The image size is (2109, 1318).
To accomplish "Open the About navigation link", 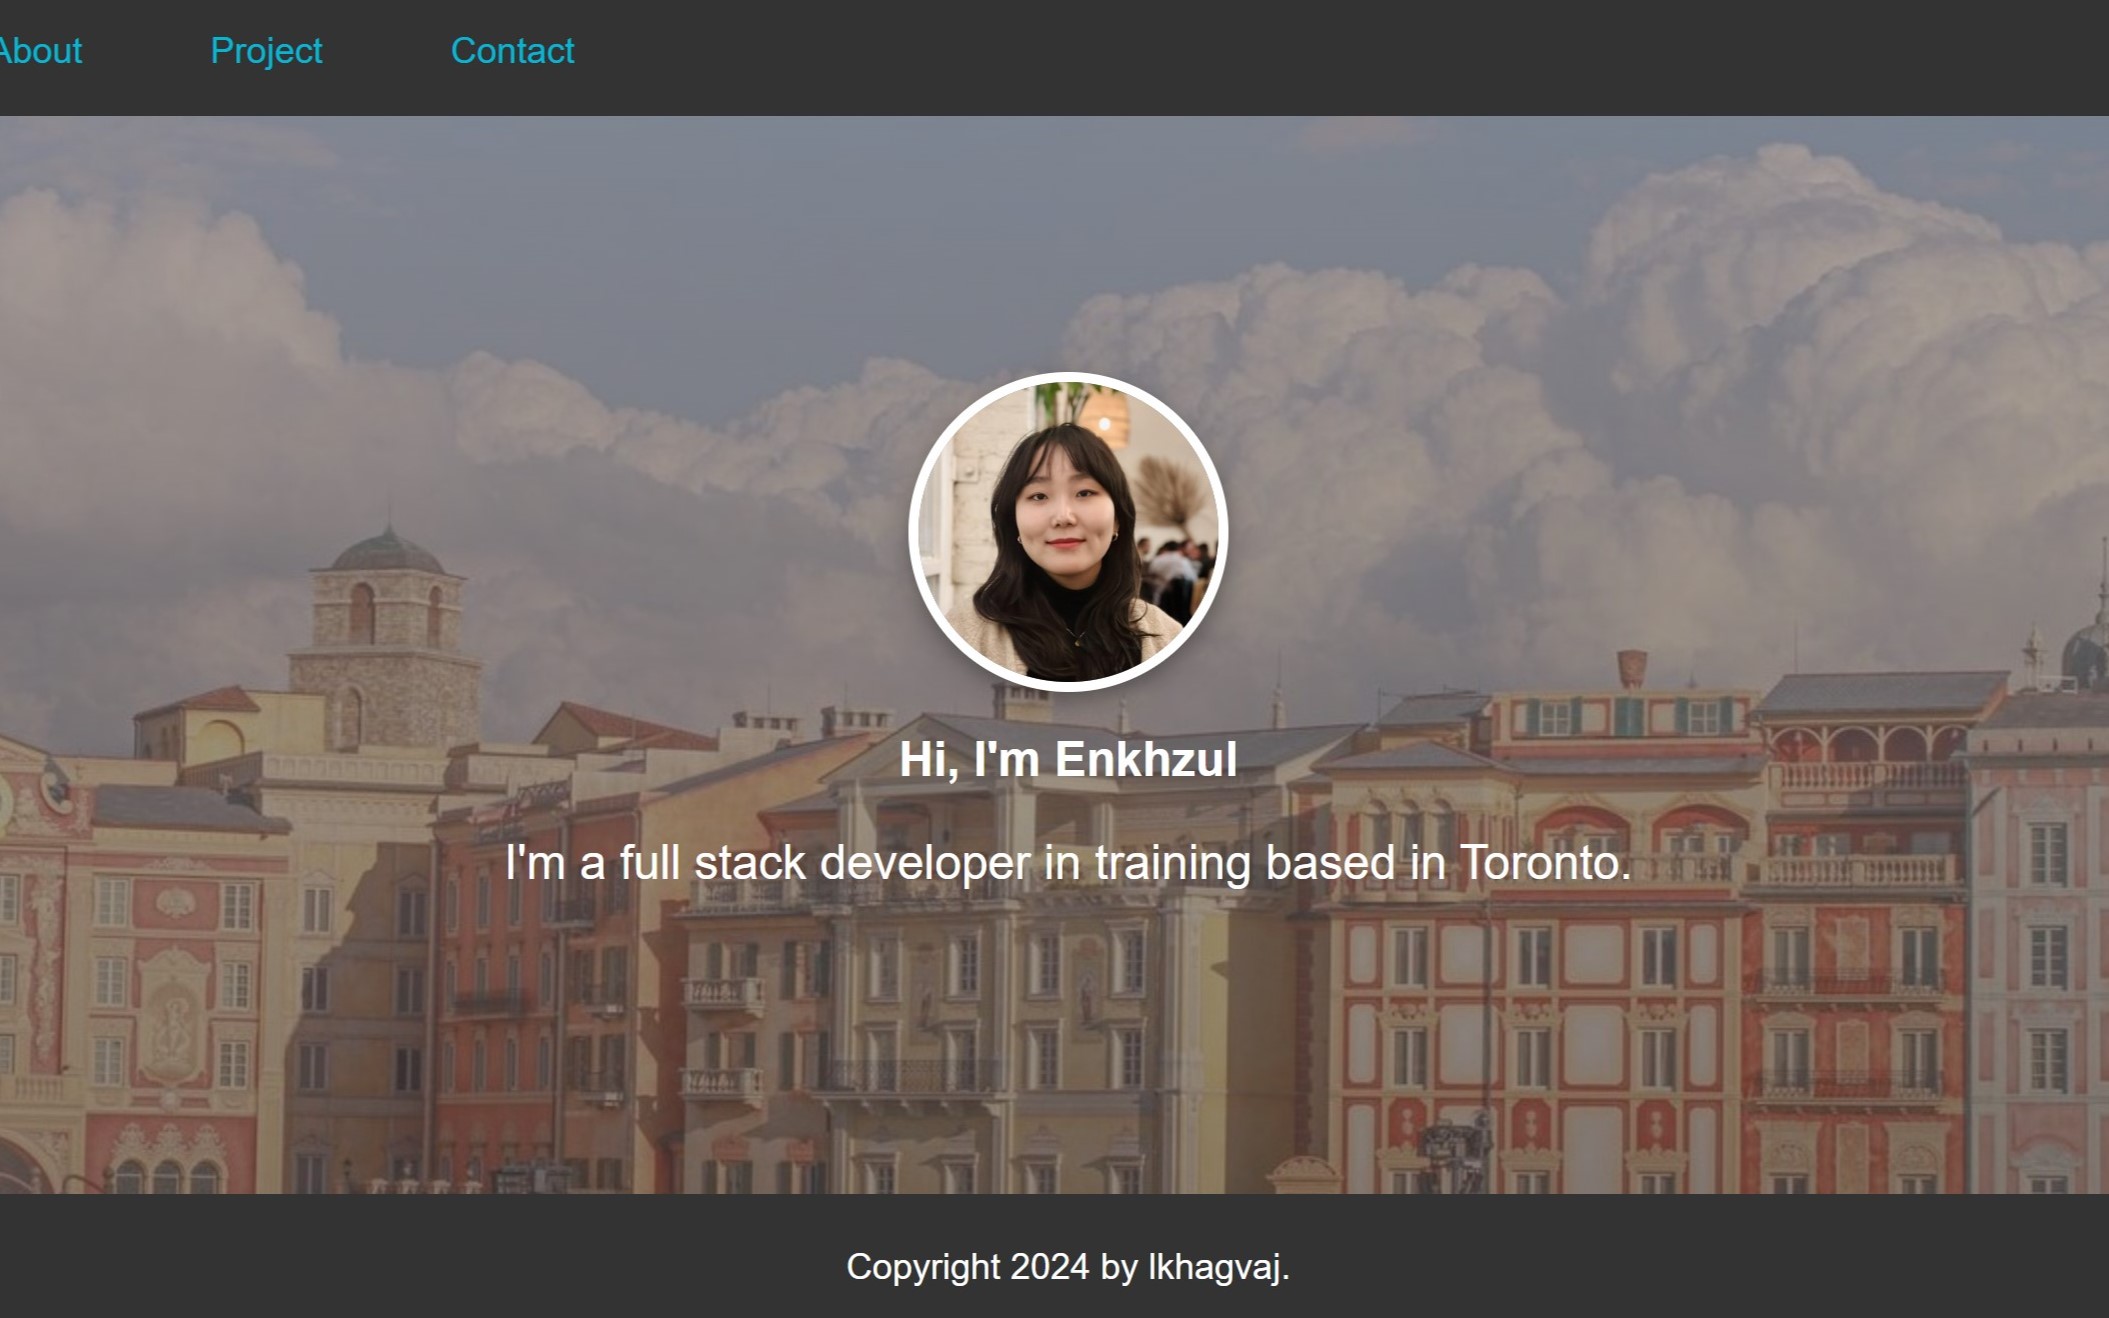I will click(40, 51).
